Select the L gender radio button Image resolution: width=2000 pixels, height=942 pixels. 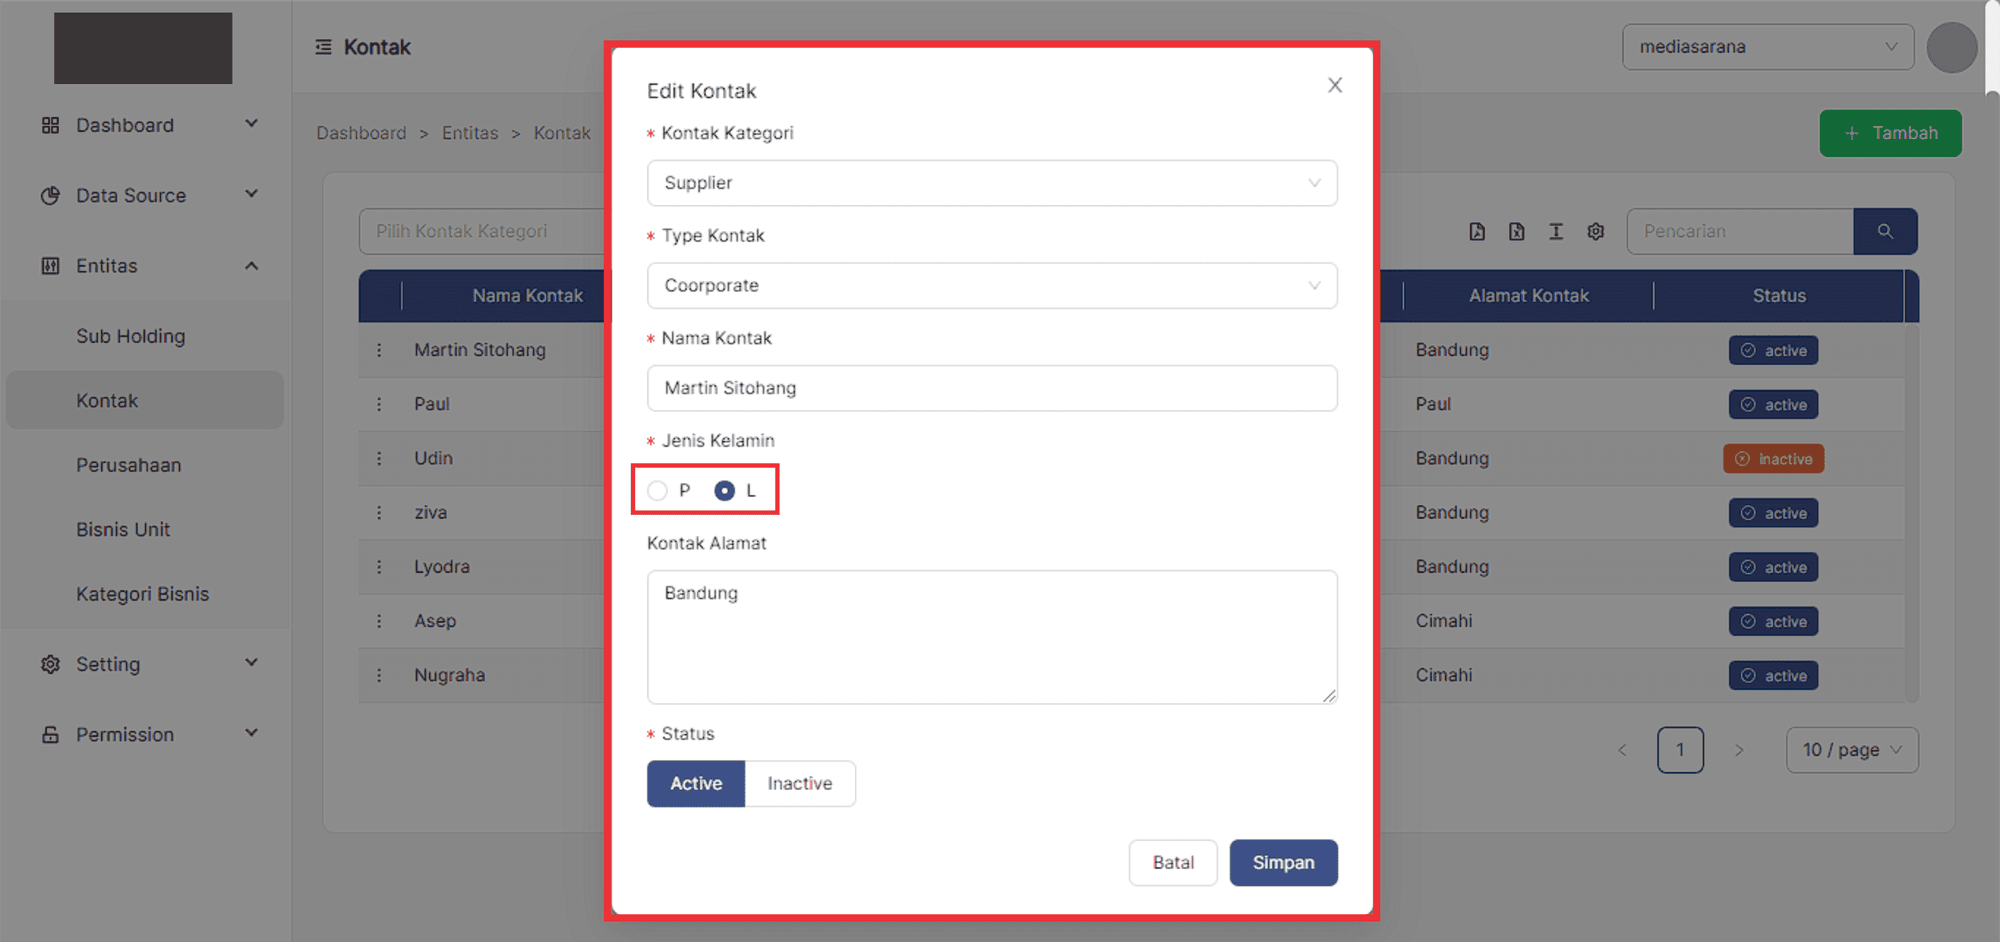[x=725, y=491]
